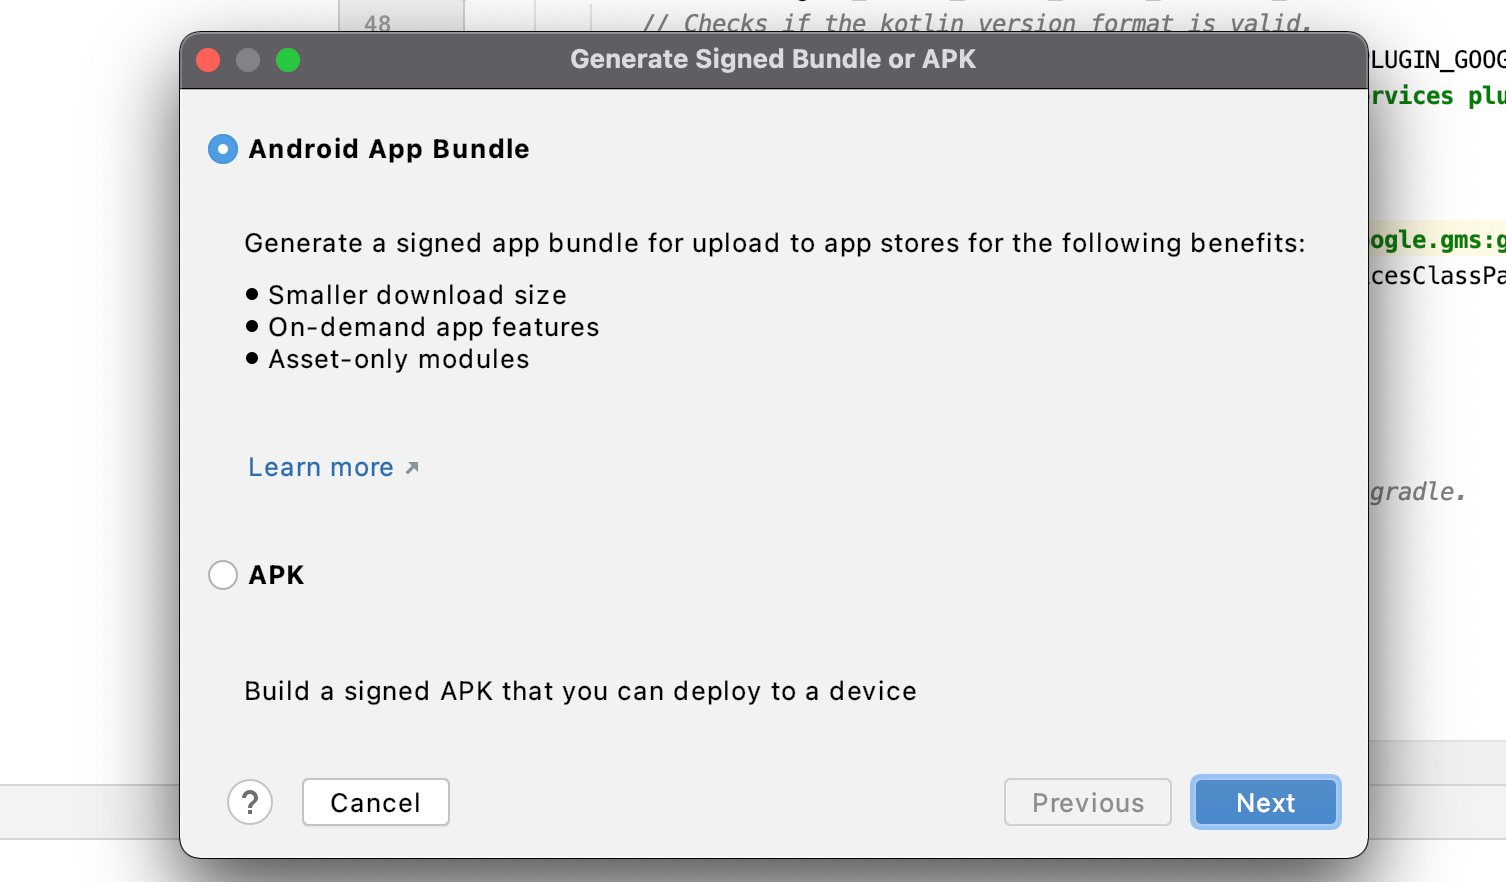Click the On-demand app features bullet
Screen dimensions: 1506x882
[x=434, y=327]
